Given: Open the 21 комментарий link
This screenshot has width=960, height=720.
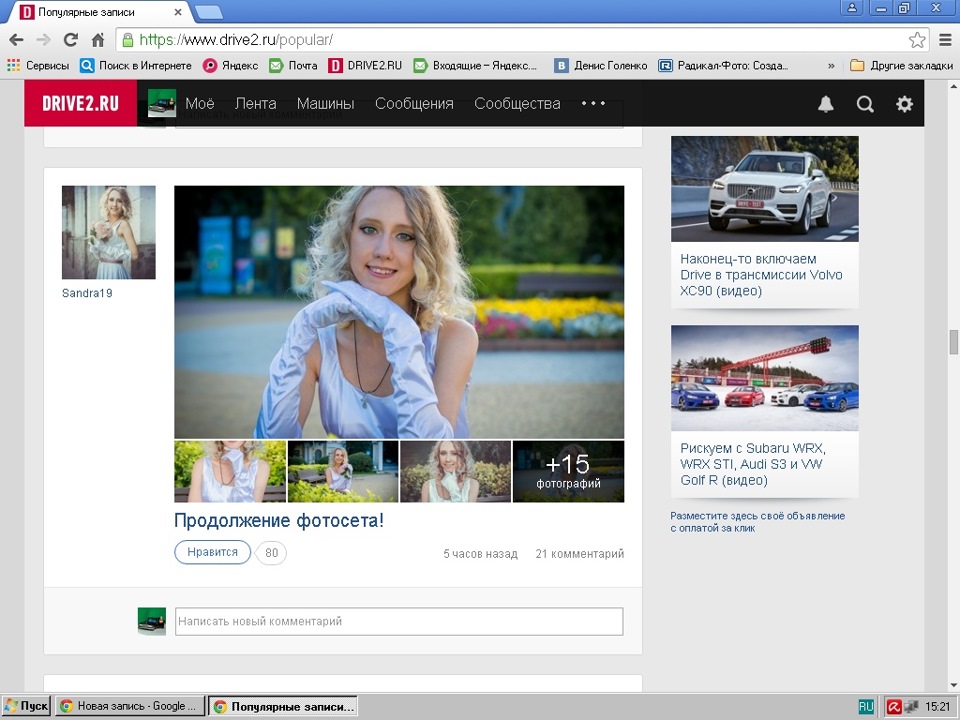Looking at the screenshot, I should point(579,554).
